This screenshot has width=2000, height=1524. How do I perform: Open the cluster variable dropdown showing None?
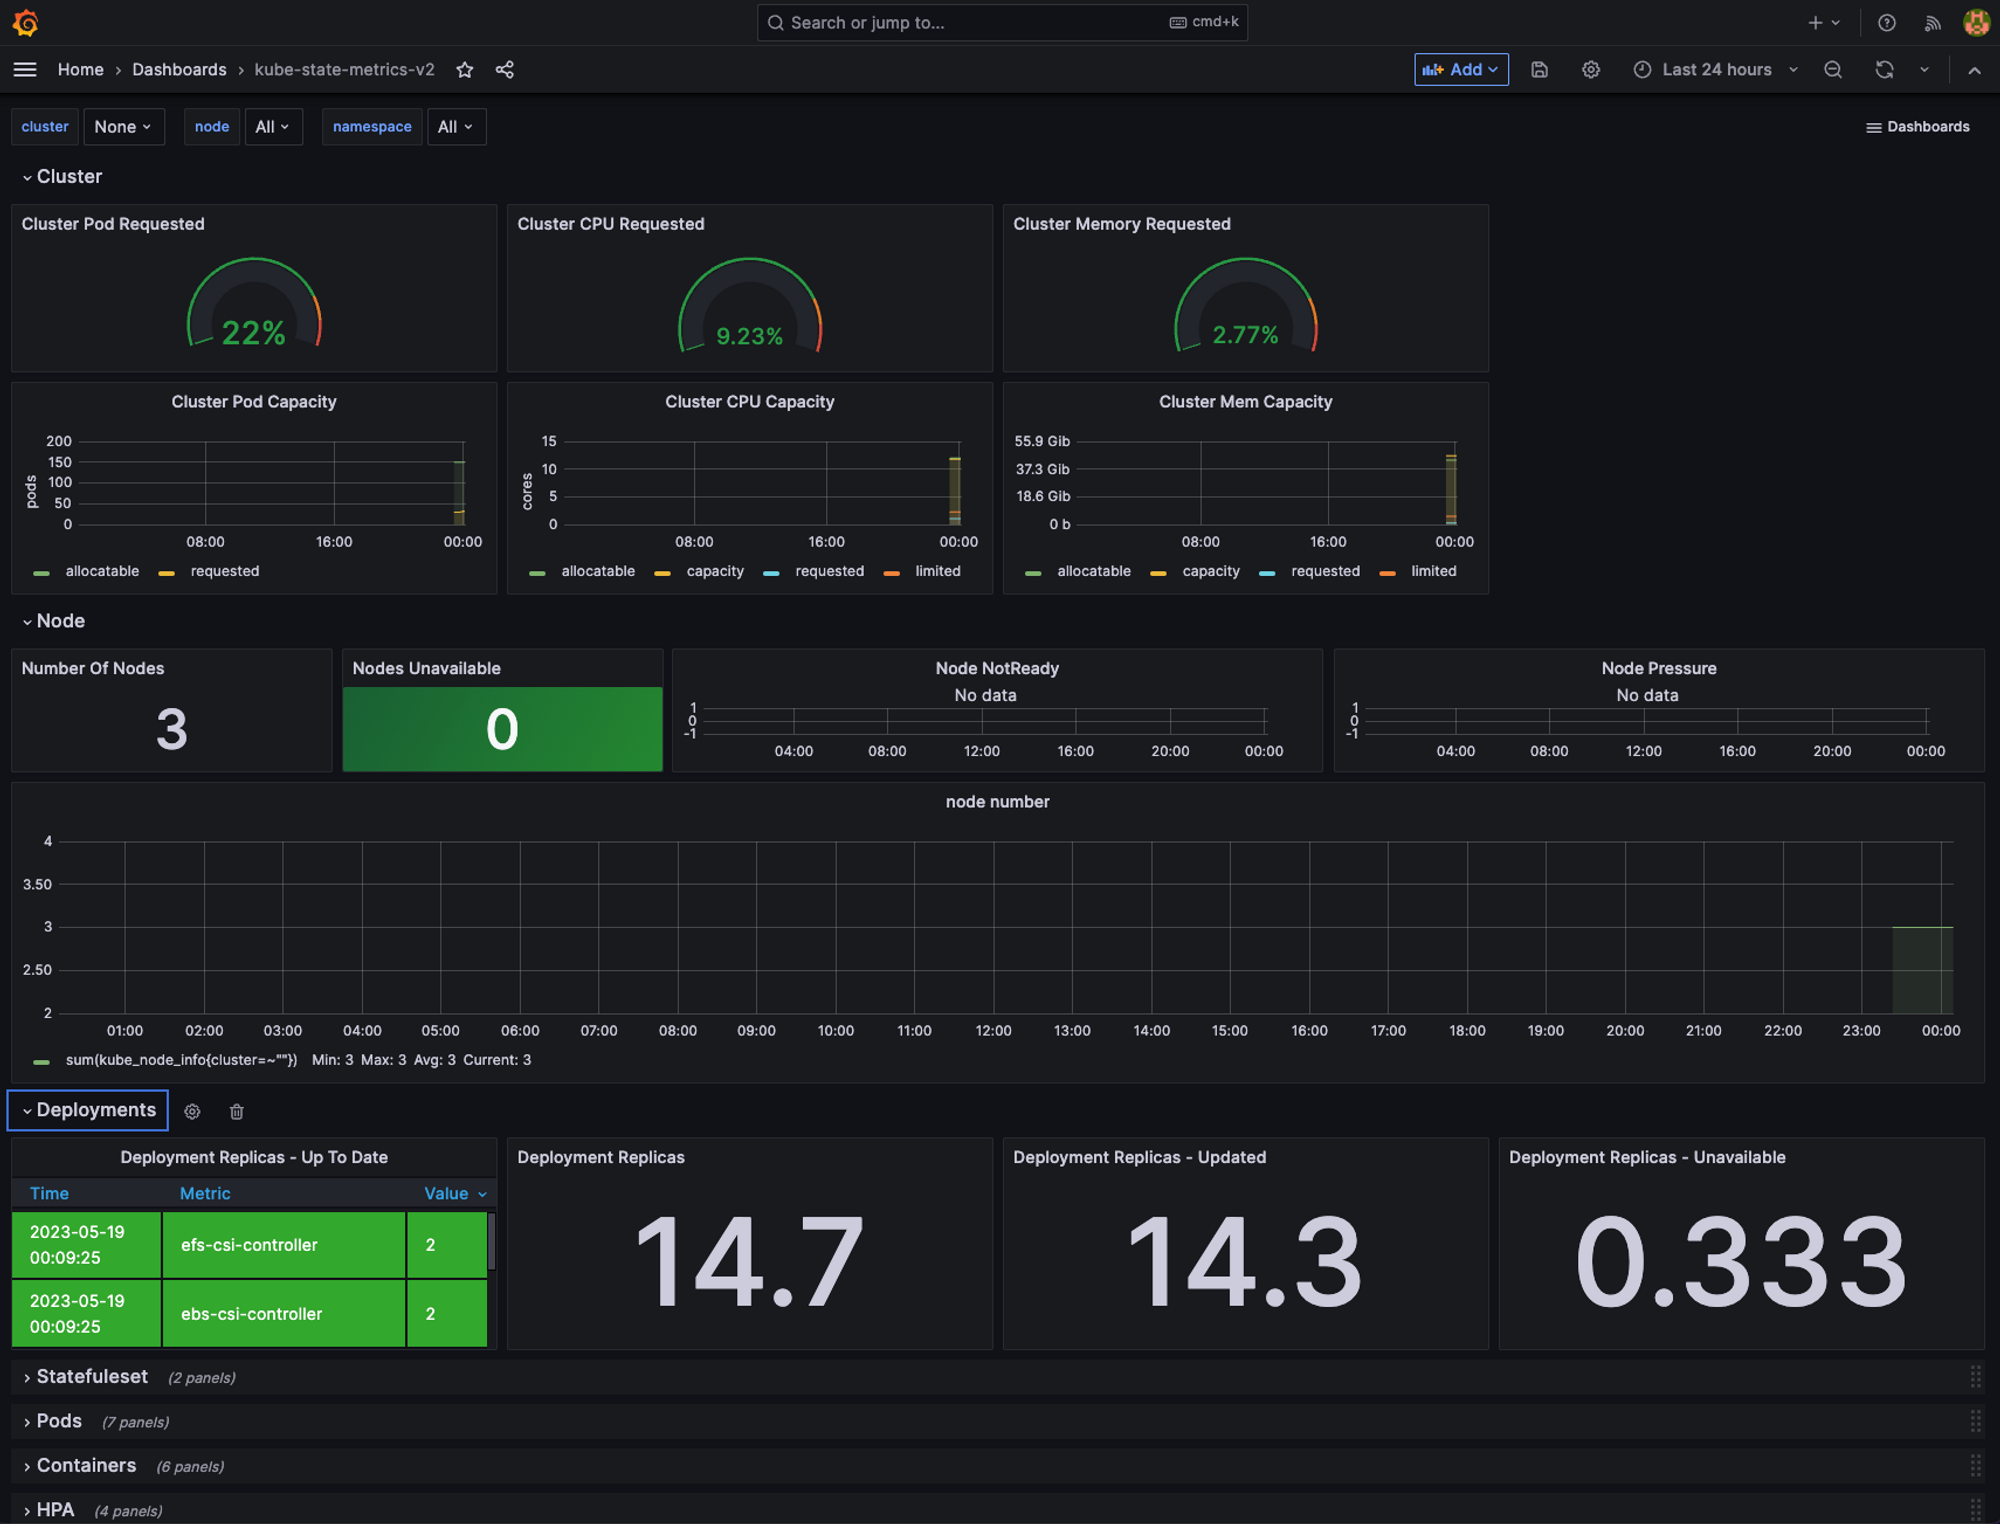click(x=123, y=127)
